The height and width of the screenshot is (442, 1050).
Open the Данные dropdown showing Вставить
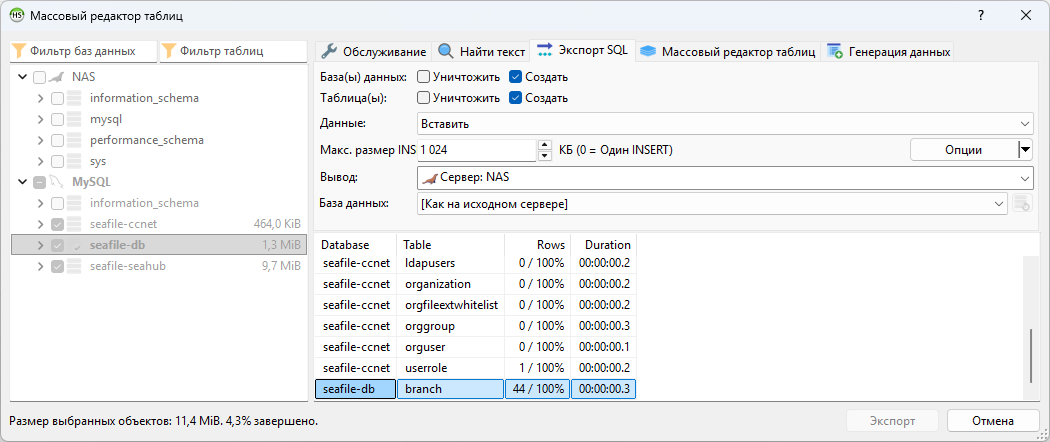725,124
